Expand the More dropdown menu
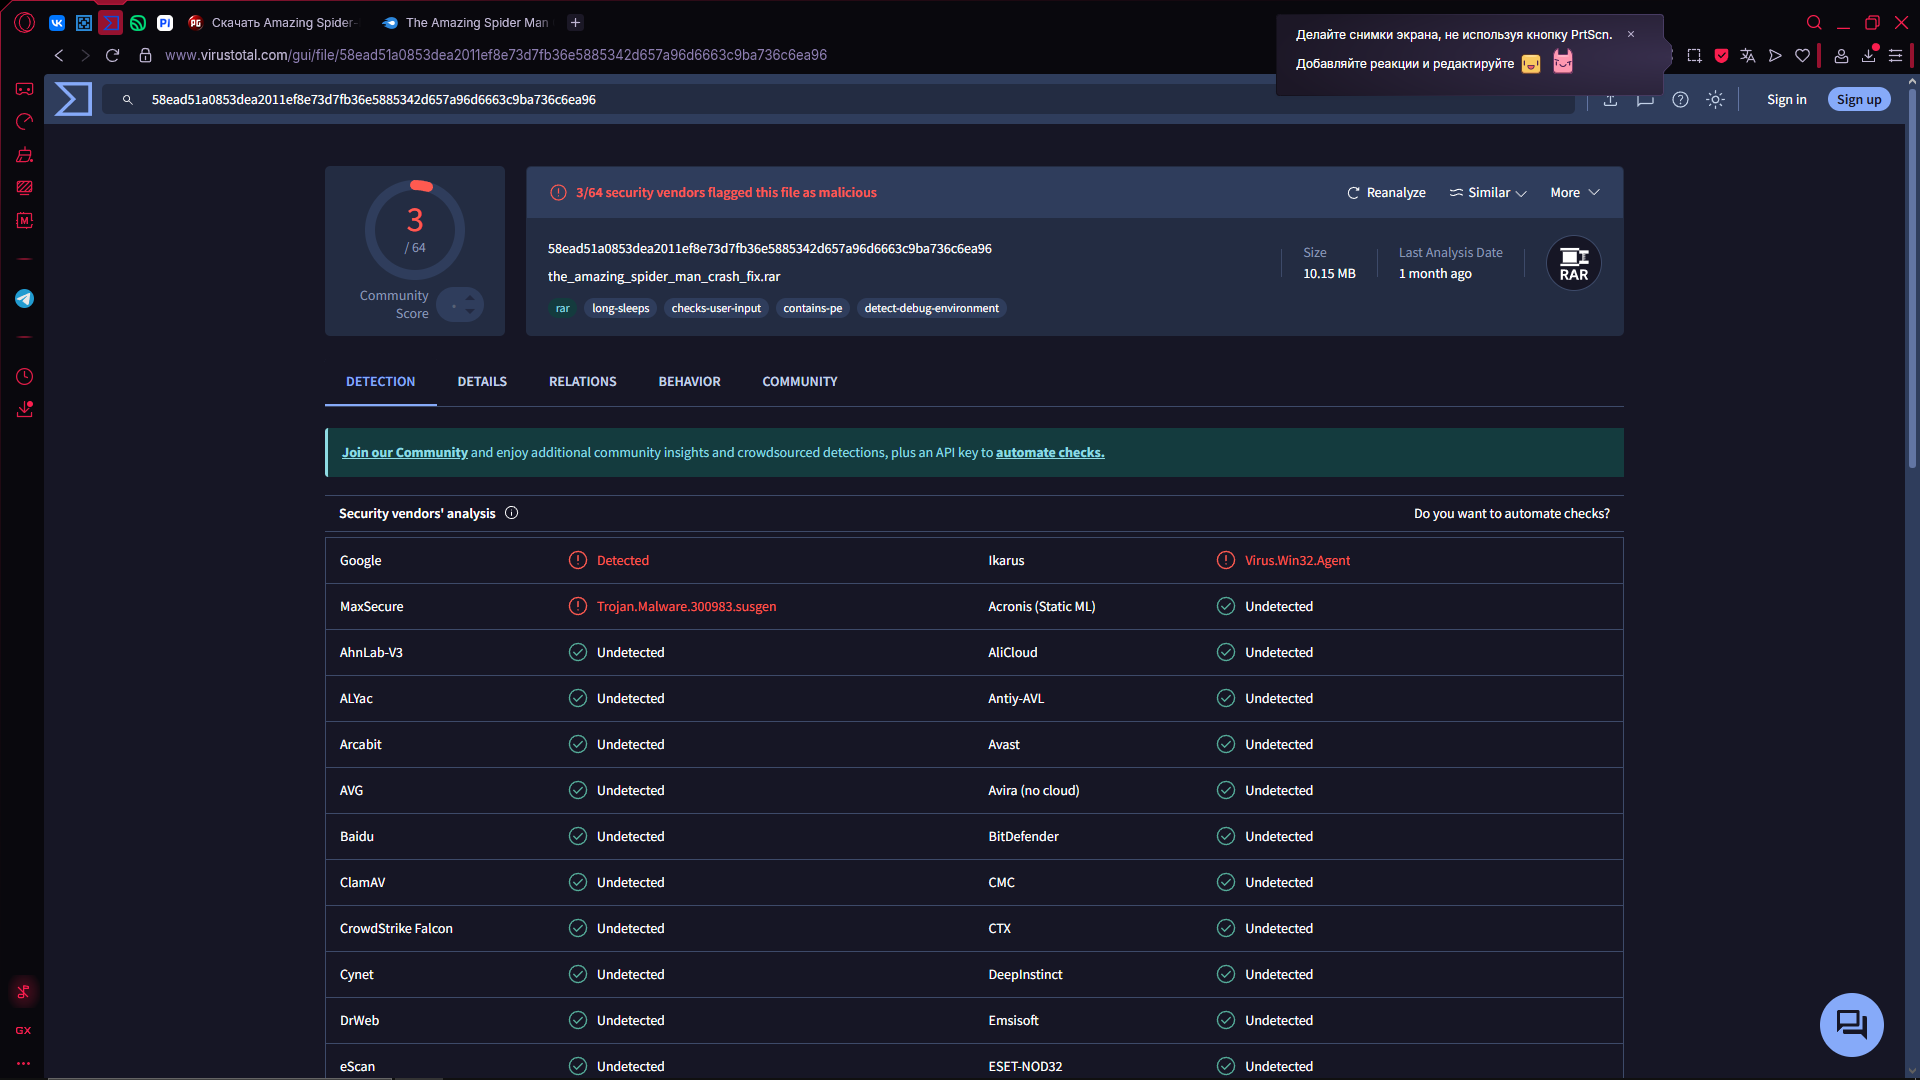 1575,192
